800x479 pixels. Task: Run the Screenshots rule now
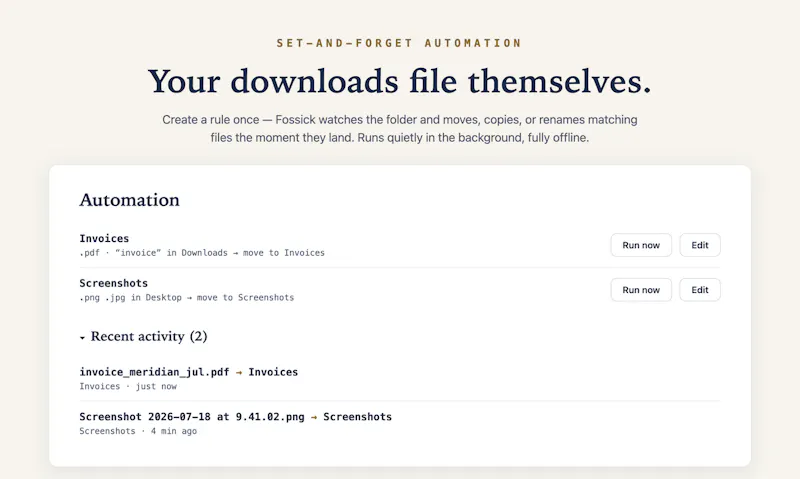pyautogui.click(x=641, y=290)
